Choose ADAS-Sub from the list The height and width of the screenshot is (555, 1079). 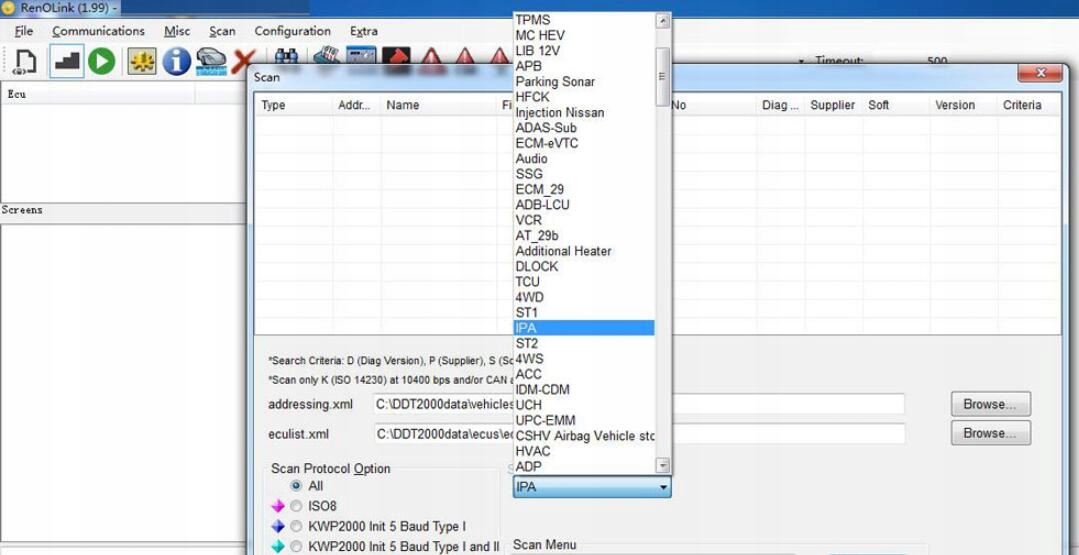click(x=584, y=128)
